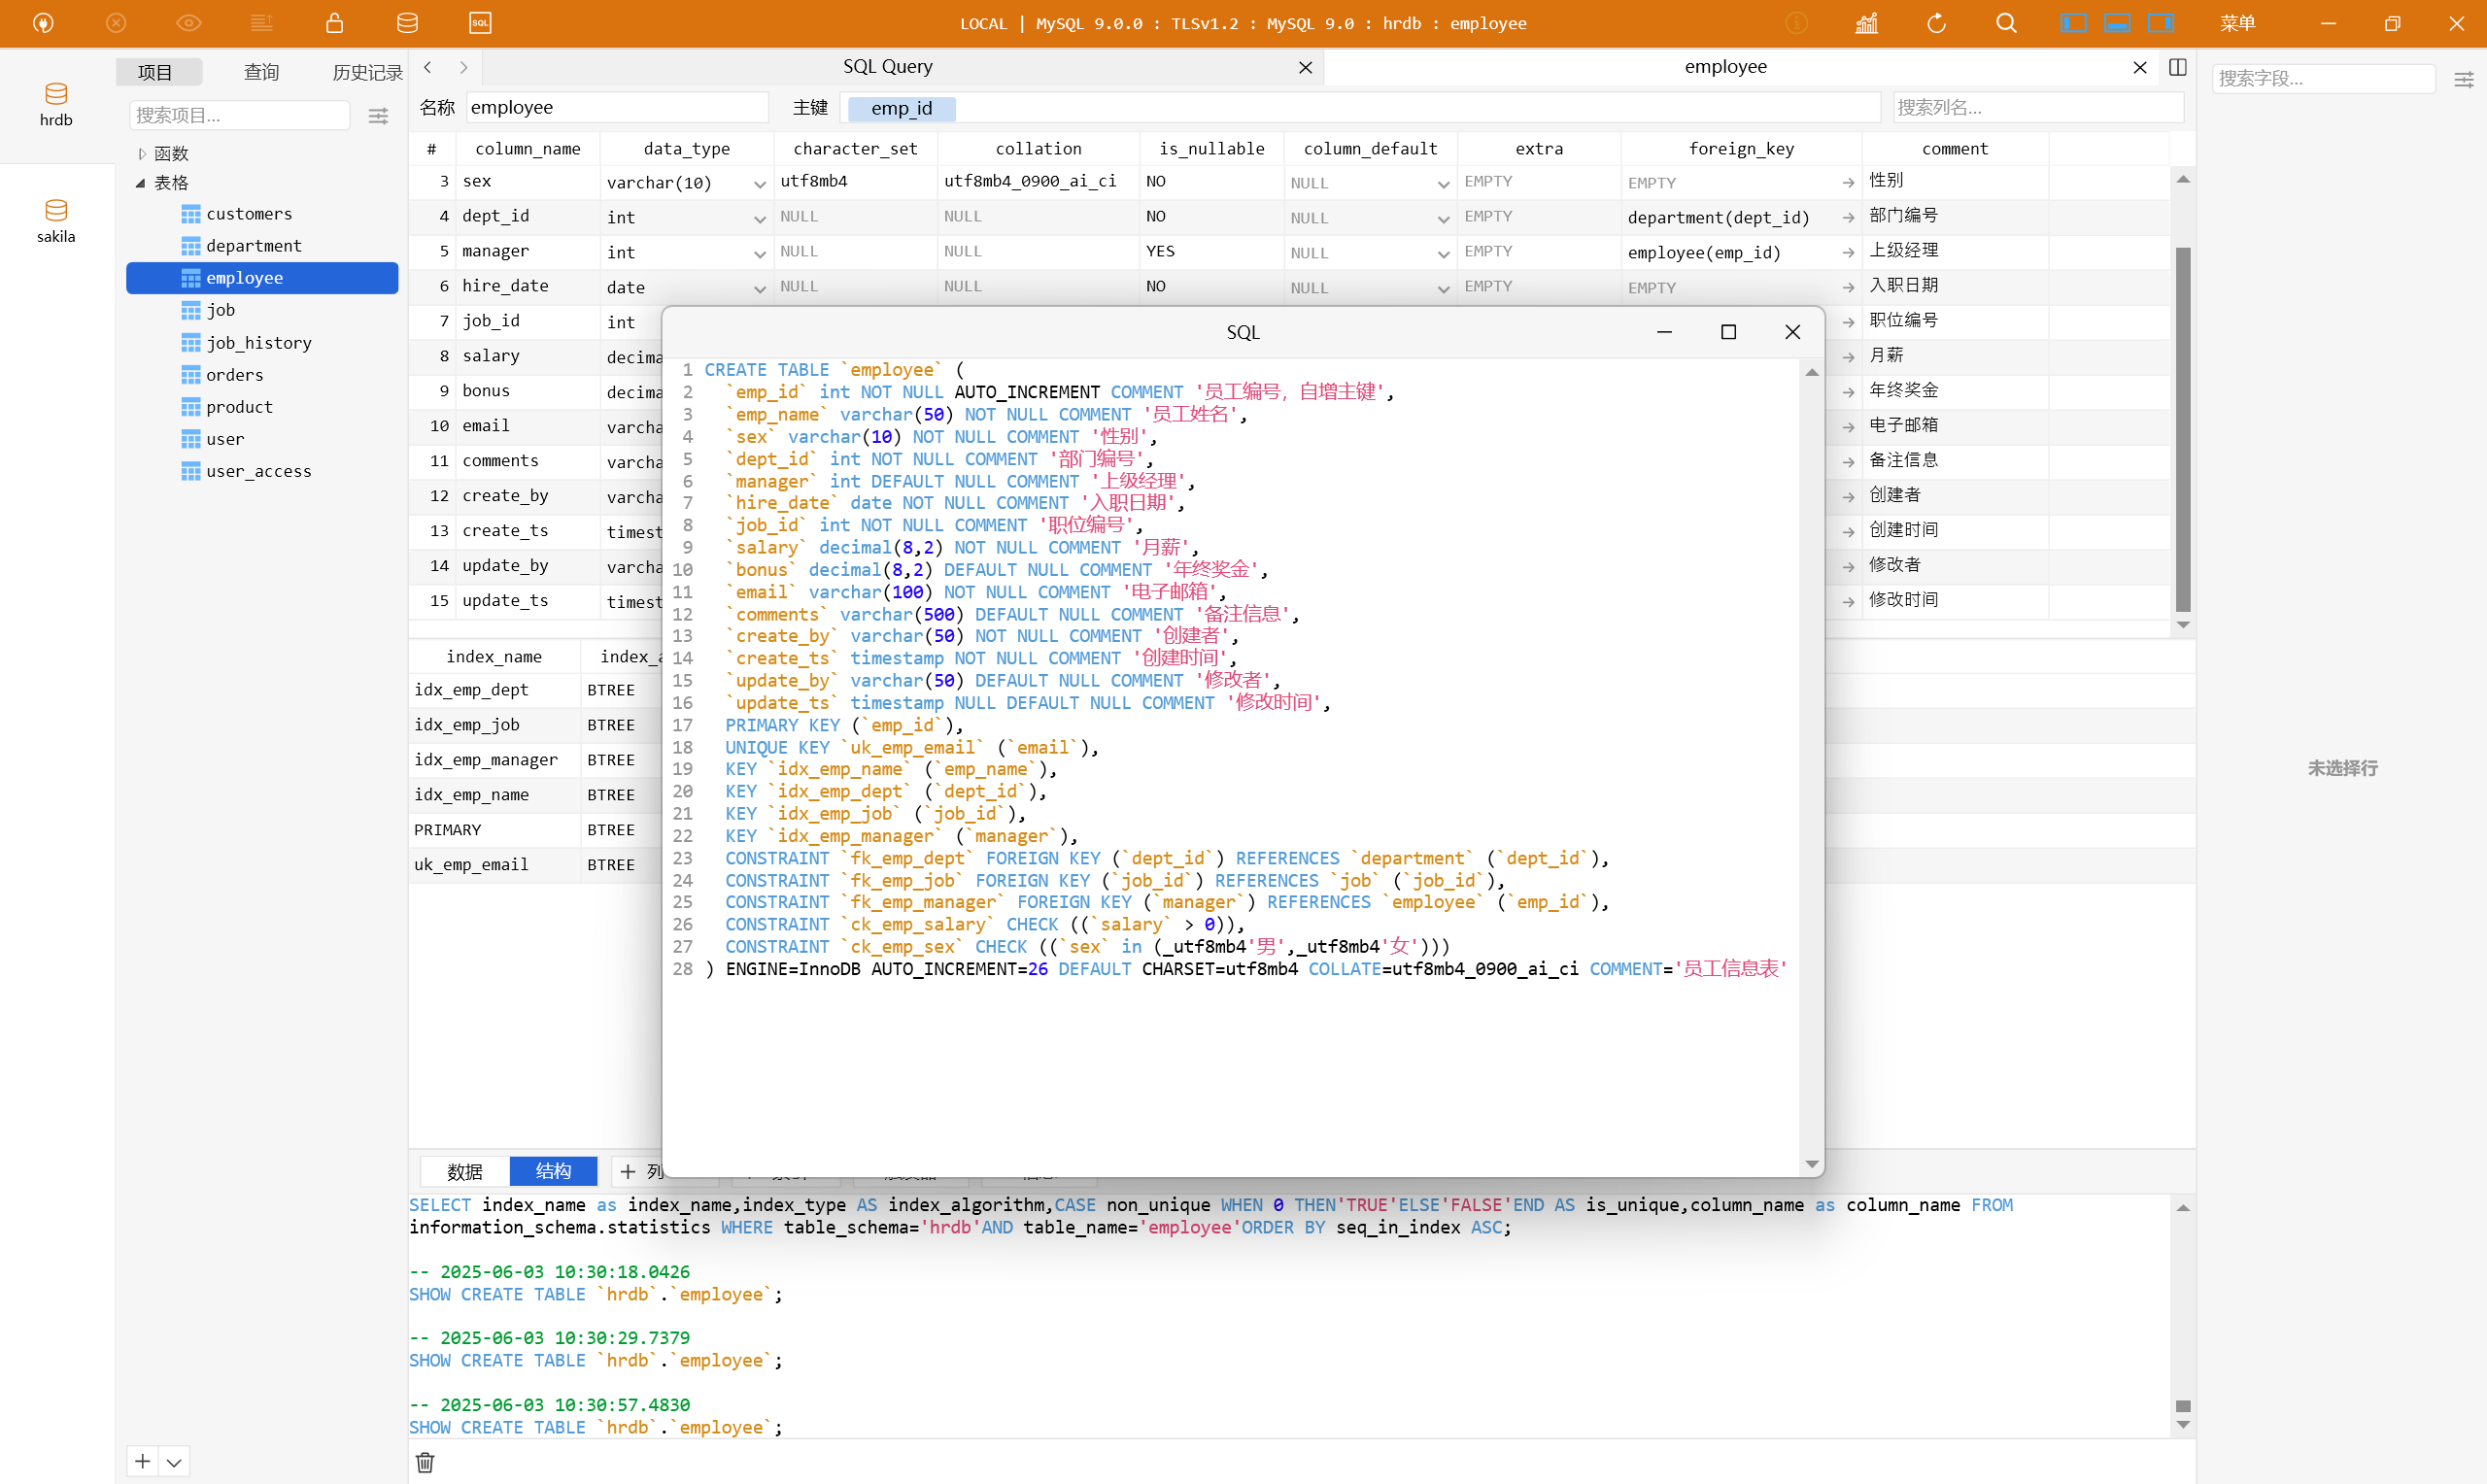The image size is (2487, 1484).
Task: Click the split view icon beside tabs
Action: [2177, 67]
